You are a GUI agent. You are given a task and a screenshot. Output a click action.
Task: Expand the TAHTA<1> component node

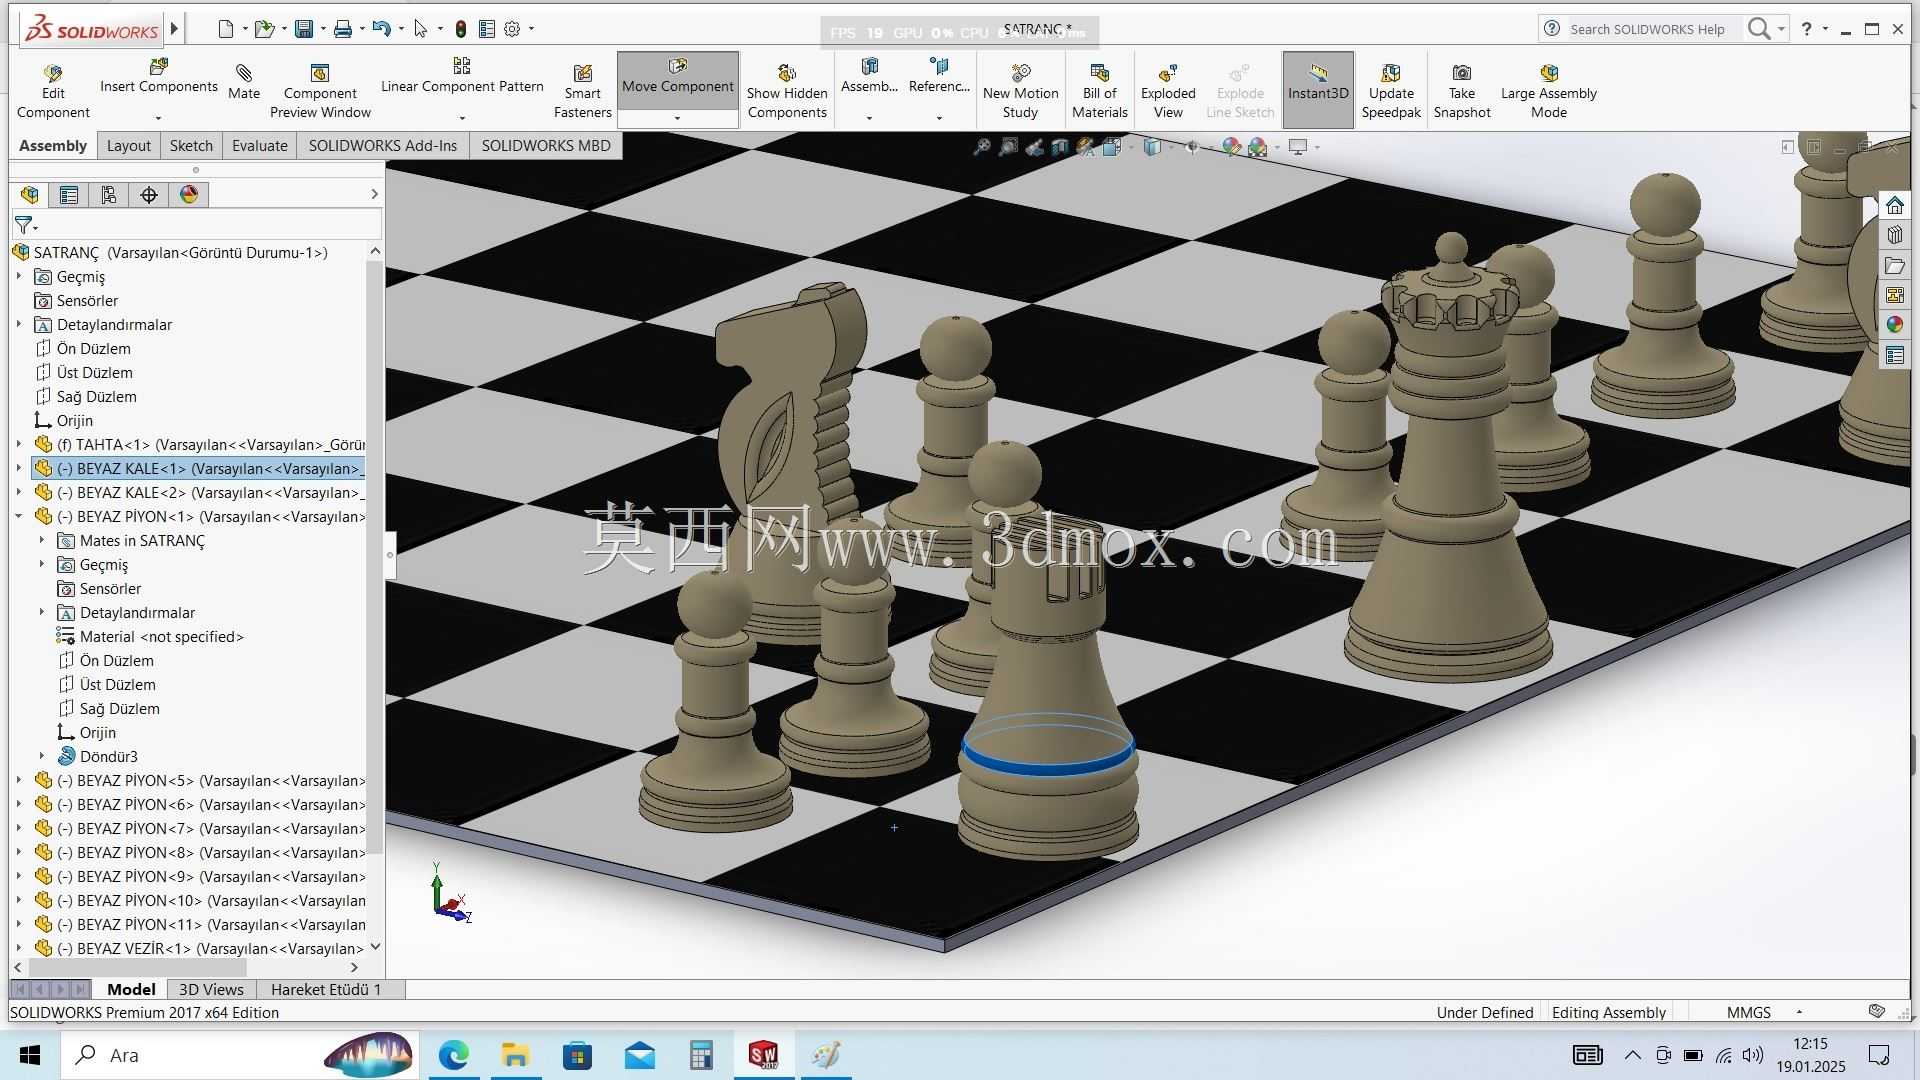pos(19,444)
